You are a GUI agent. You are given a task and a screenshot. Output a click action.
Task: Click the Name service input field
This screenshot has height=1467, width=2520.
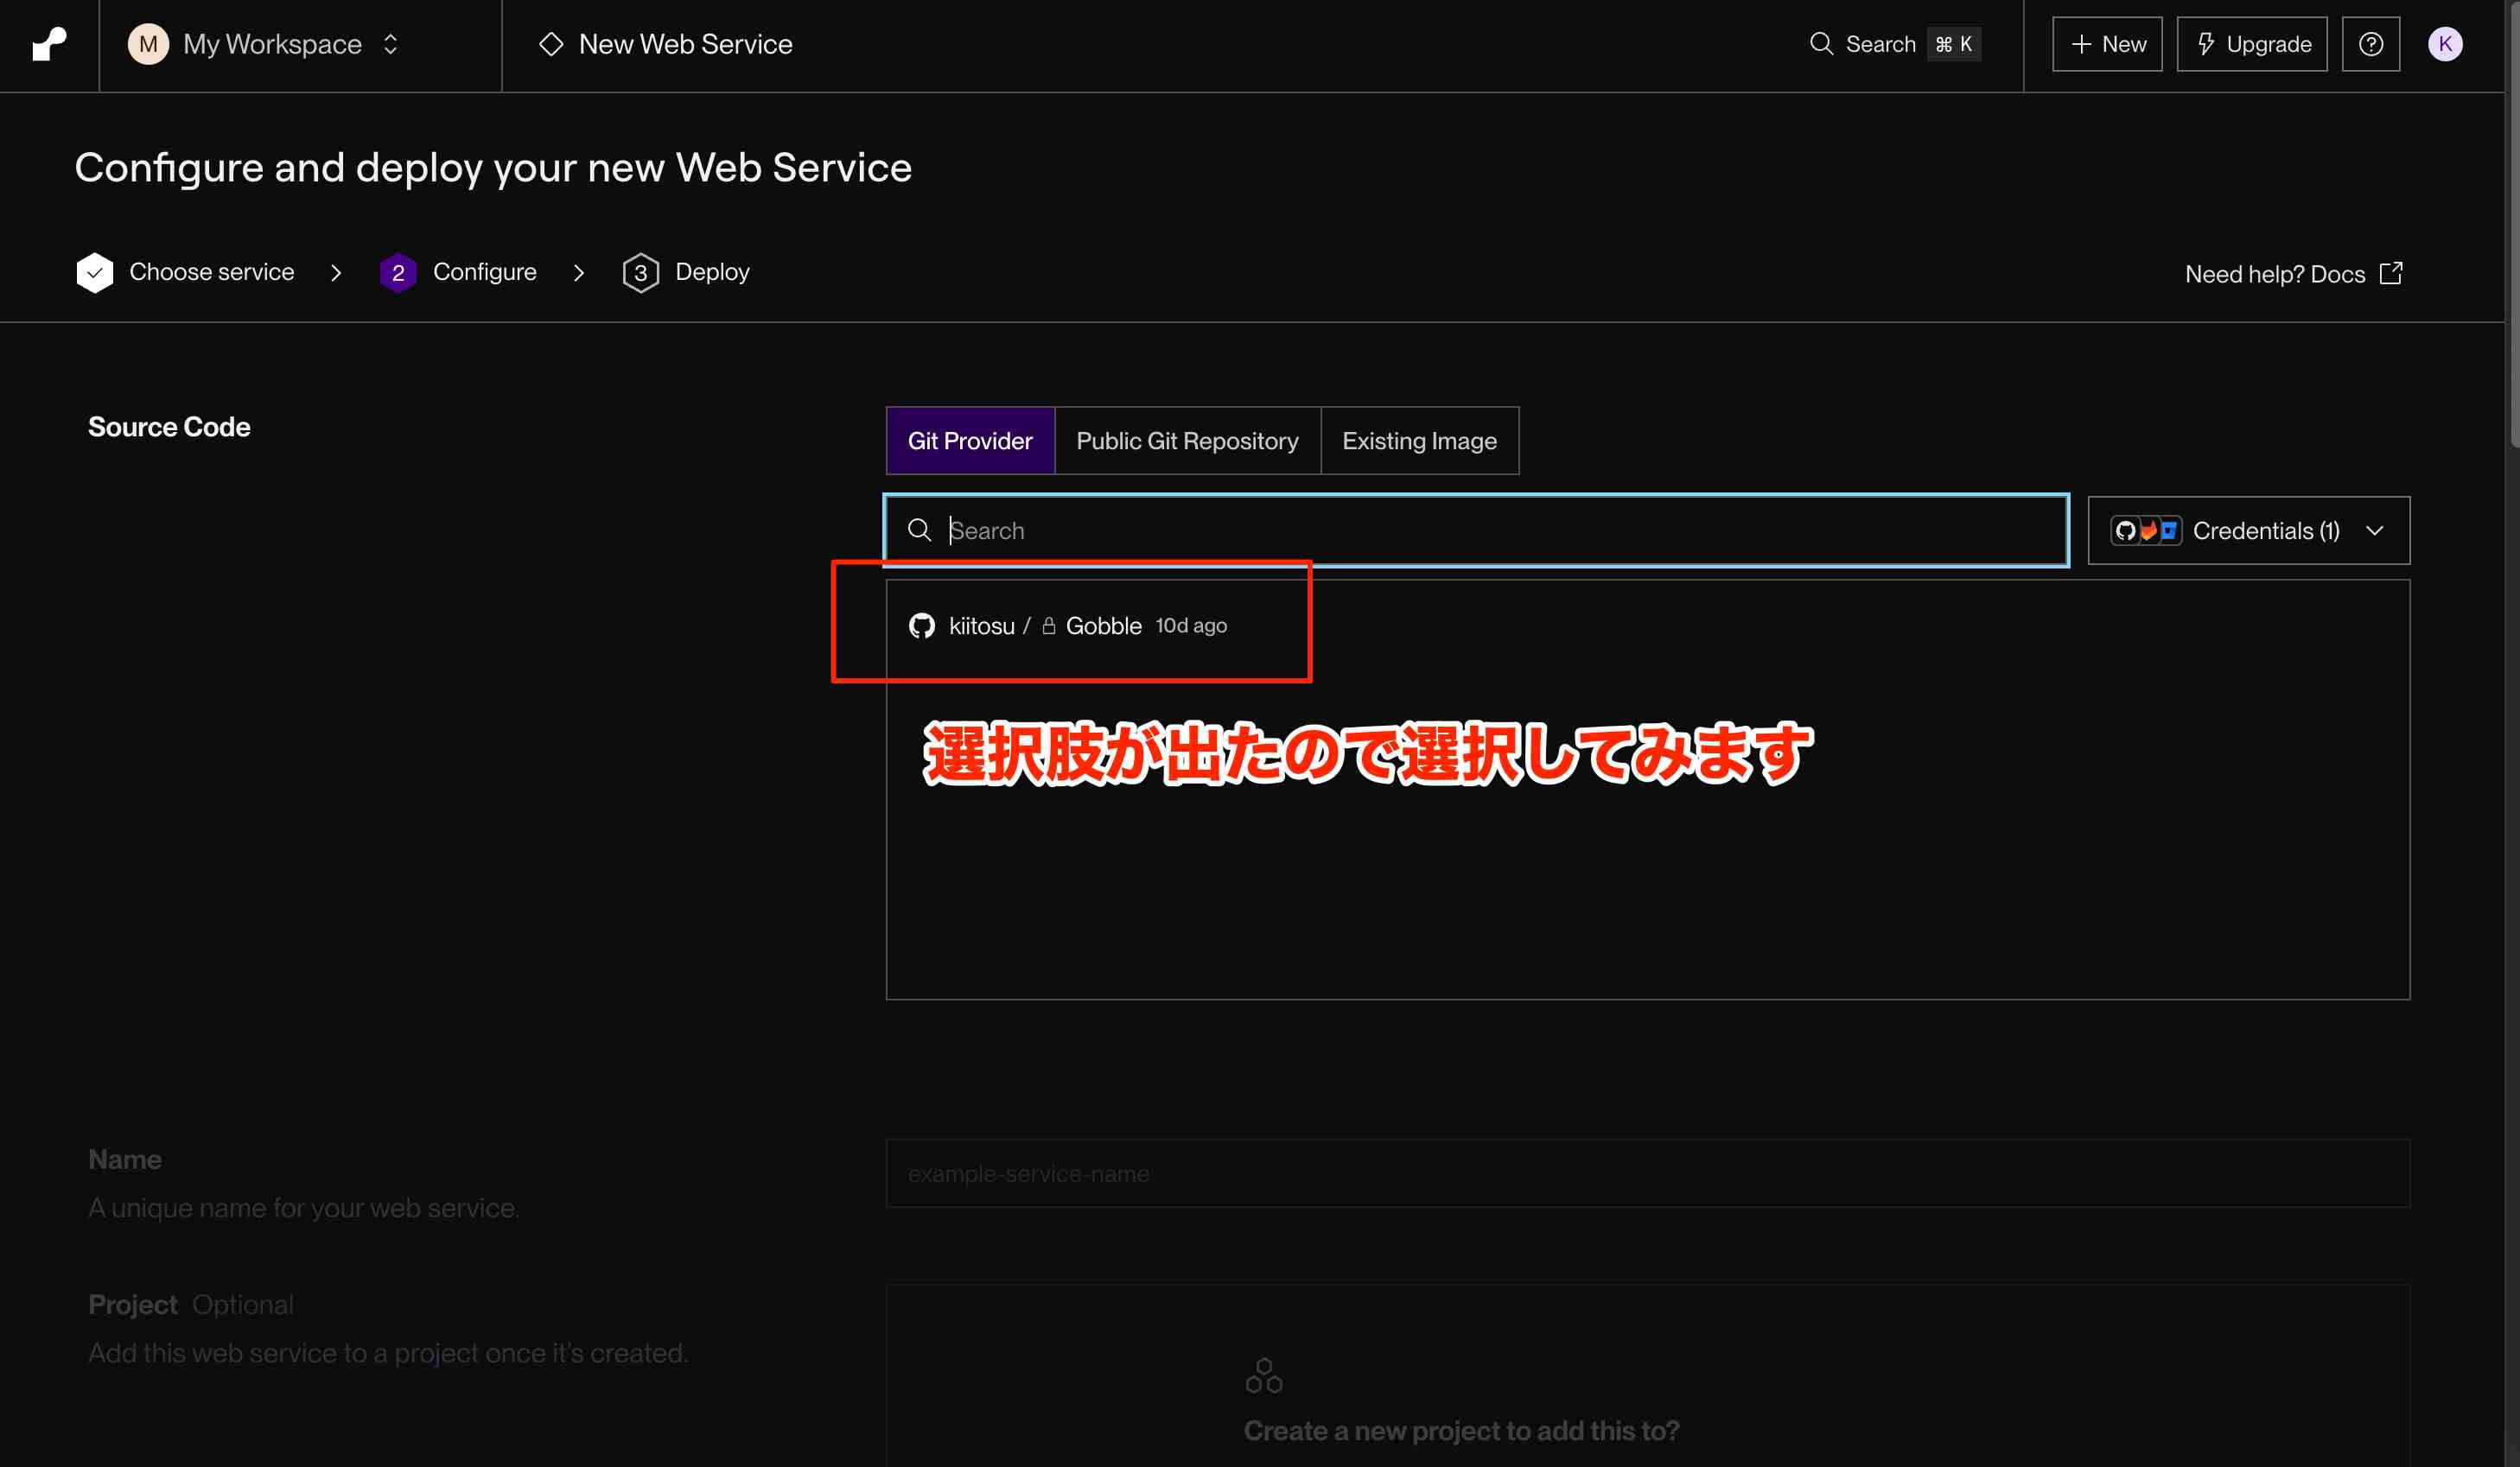coord(1646,1173)
